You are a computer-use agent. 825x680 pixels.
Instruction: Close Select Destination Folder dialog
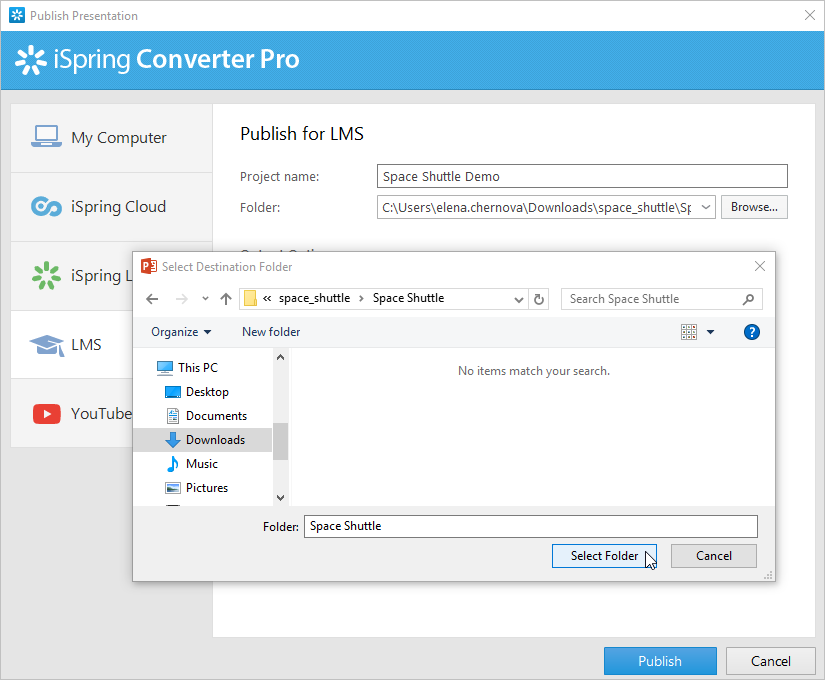click(760, 266)
